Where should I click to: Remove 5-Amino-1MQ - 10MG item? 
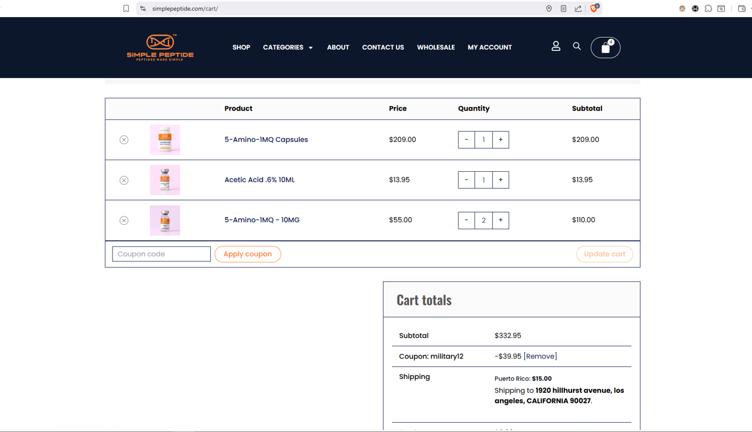124,221
